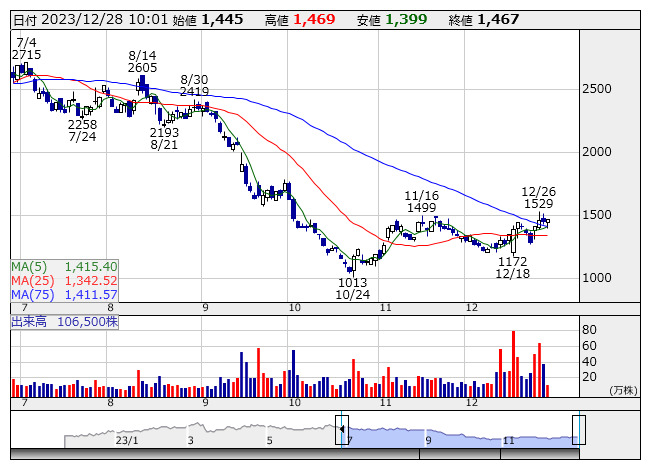Click the 11/16 1499 peak label
Viewport: 653px width, 470px height.
pos(421,201)
